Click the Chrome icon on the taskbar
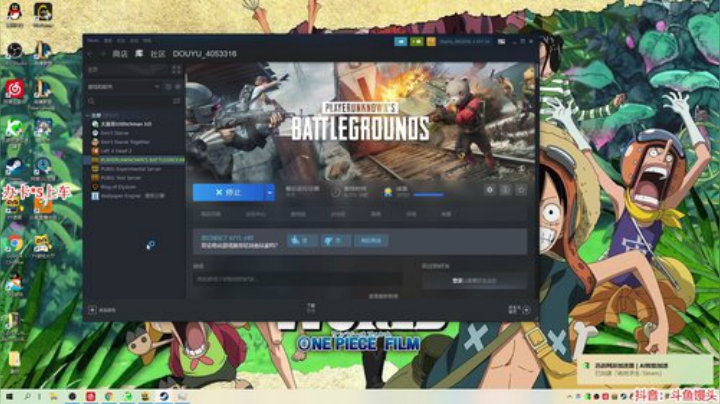 [109, 396]
